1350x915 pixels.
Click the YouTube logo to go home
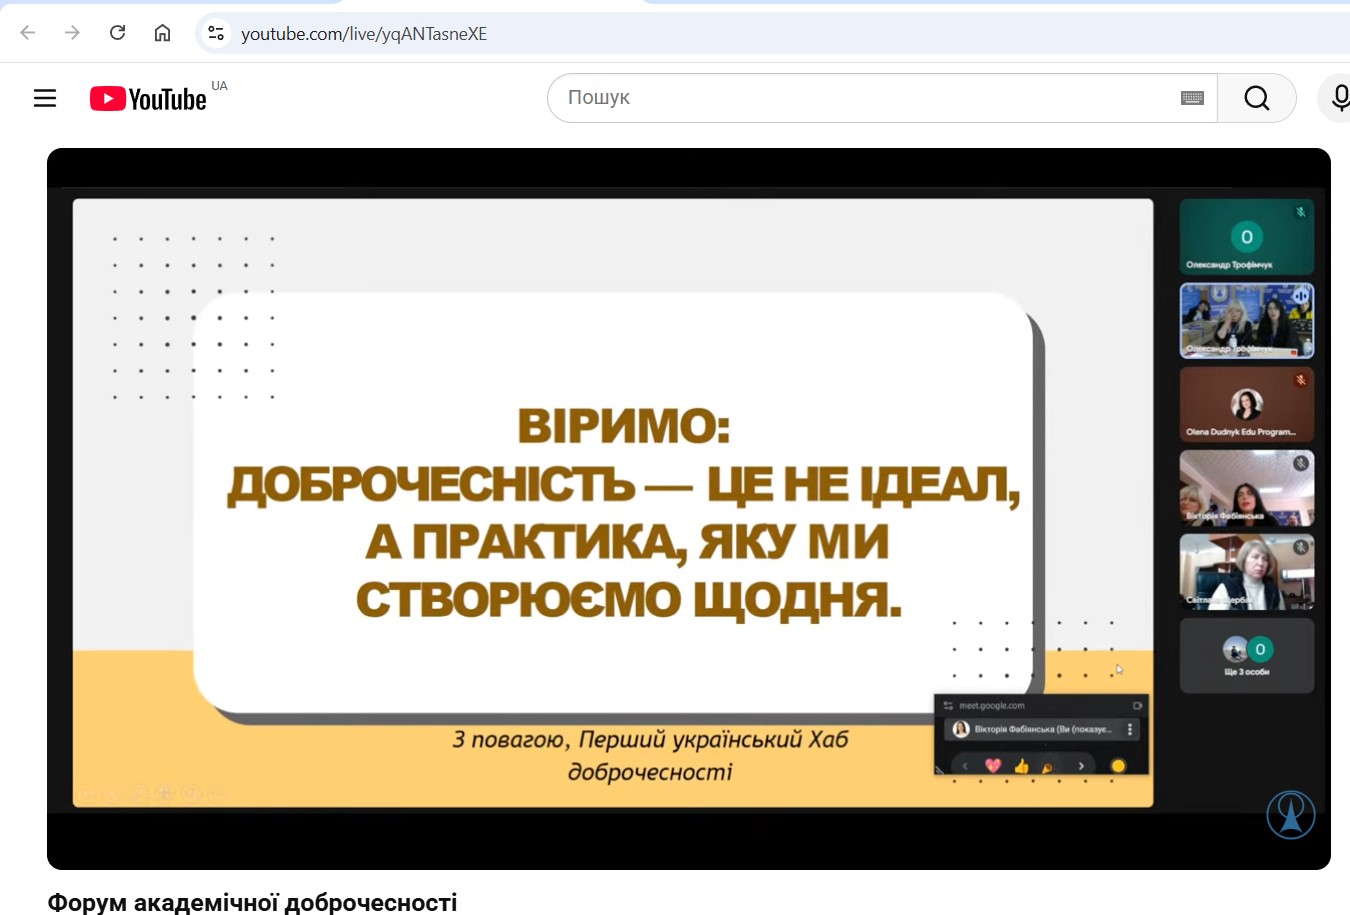coord(148,98)
